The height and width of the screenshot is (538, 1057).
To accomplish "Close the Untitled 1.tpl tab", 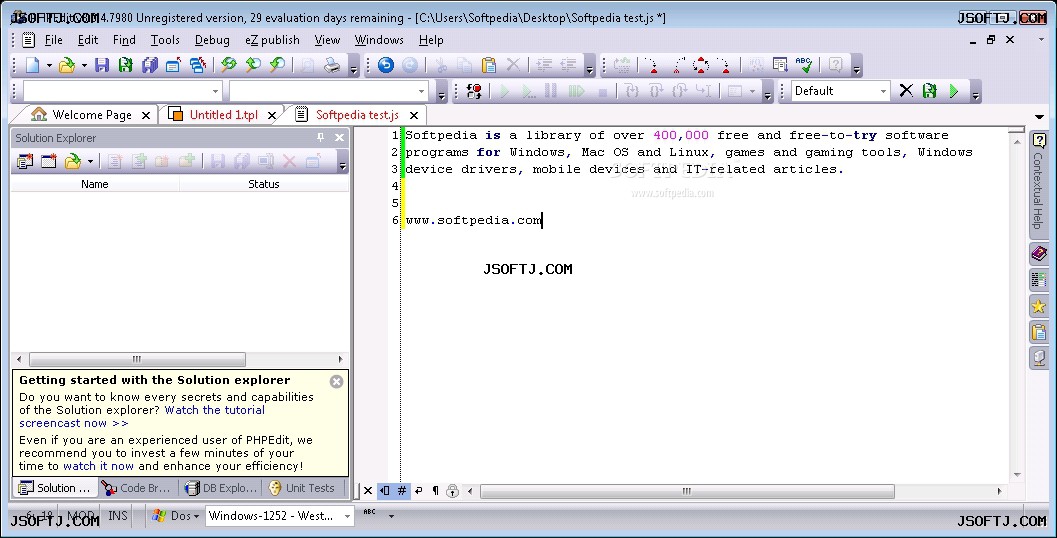I will [x=272, y=116].
